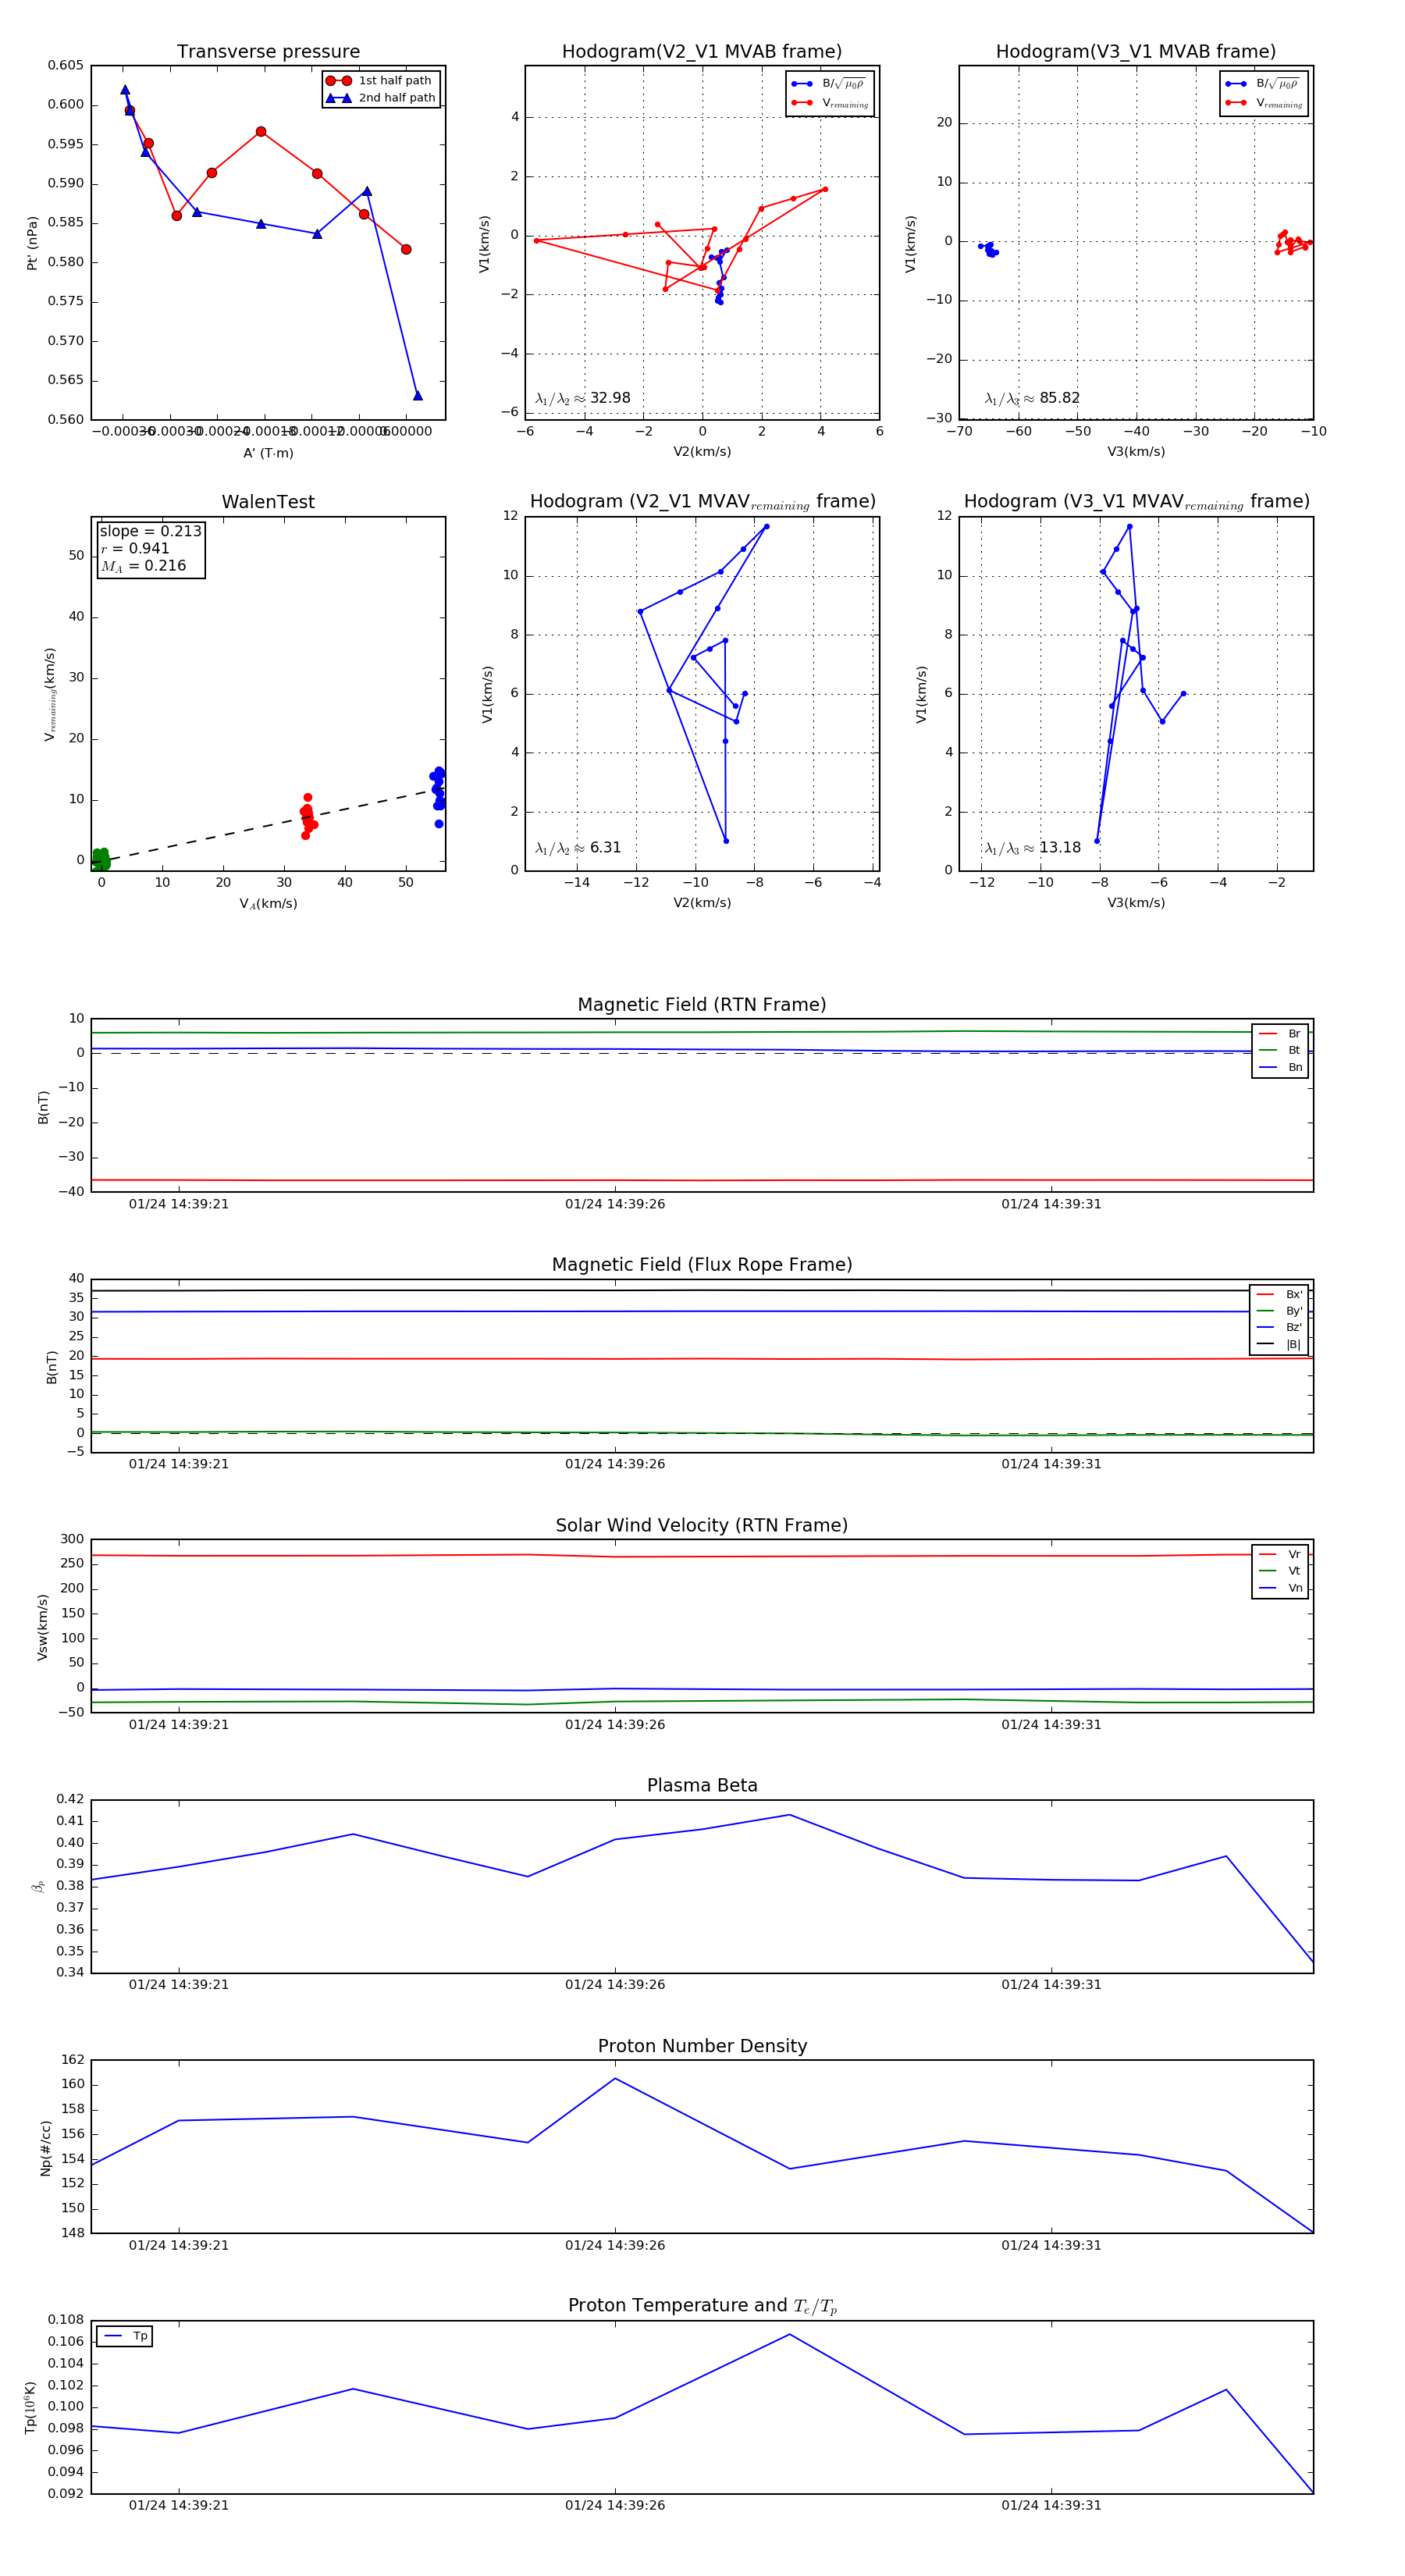
Task: Click 'Magnetic Field (RTN Frame)' title
Action: coord(702,1005)
